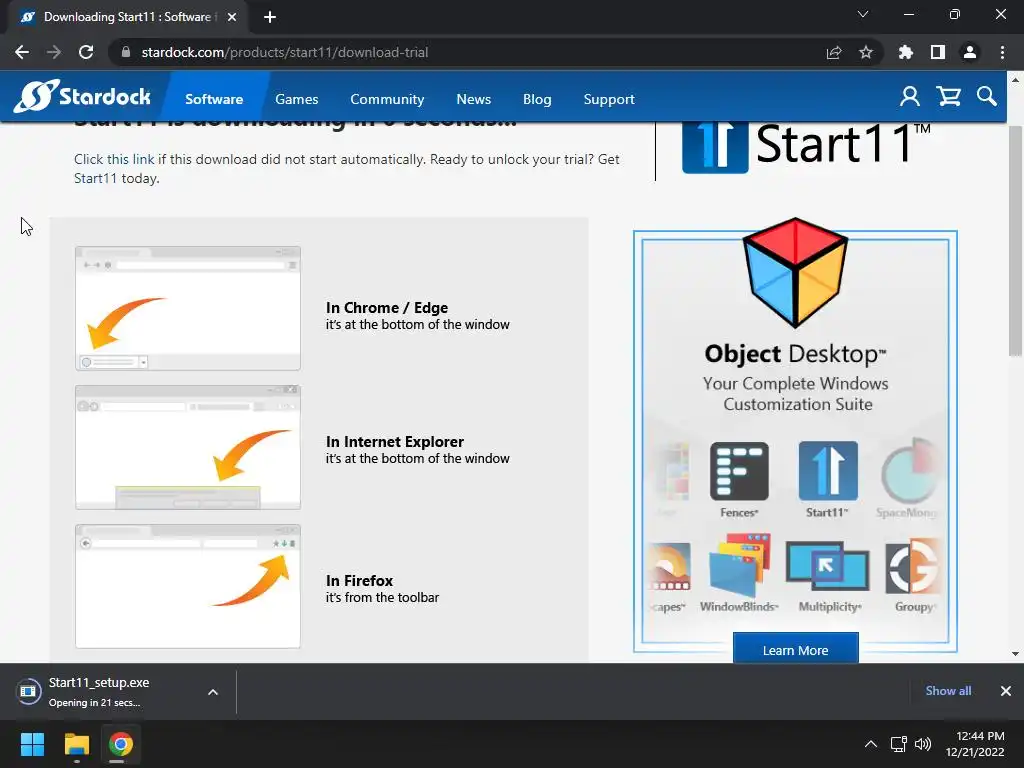Click the Chrome taskbar icon
The image size is (1024, 768).
(x=121, y=744)
